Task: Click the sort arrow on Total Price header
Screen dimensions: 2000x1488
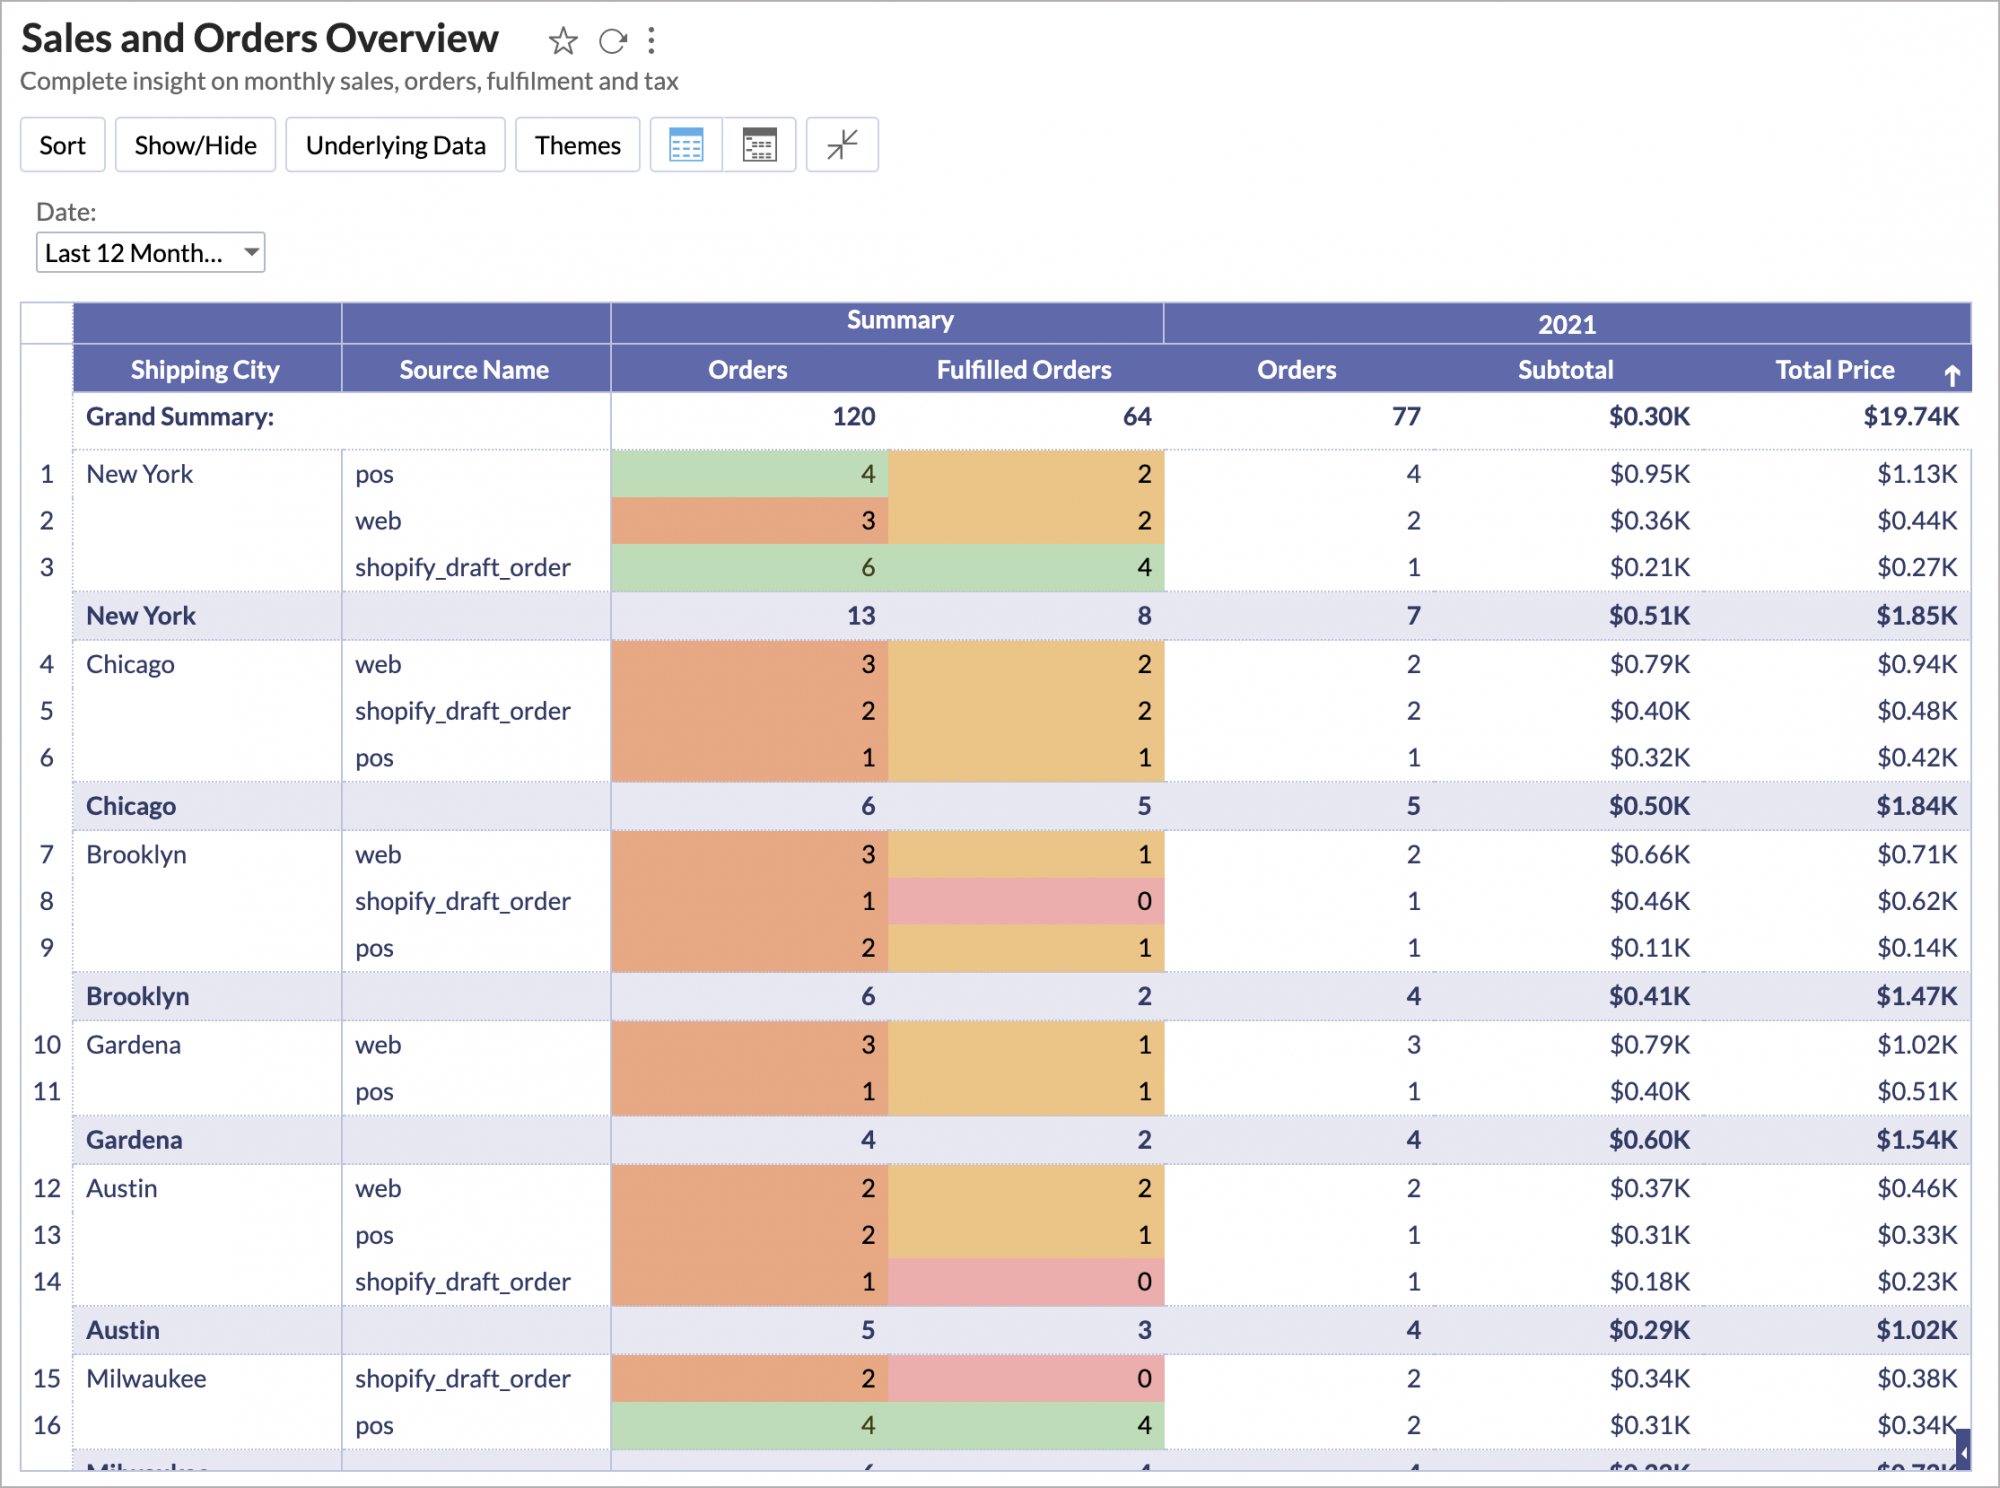Action: coord(1951,375)
